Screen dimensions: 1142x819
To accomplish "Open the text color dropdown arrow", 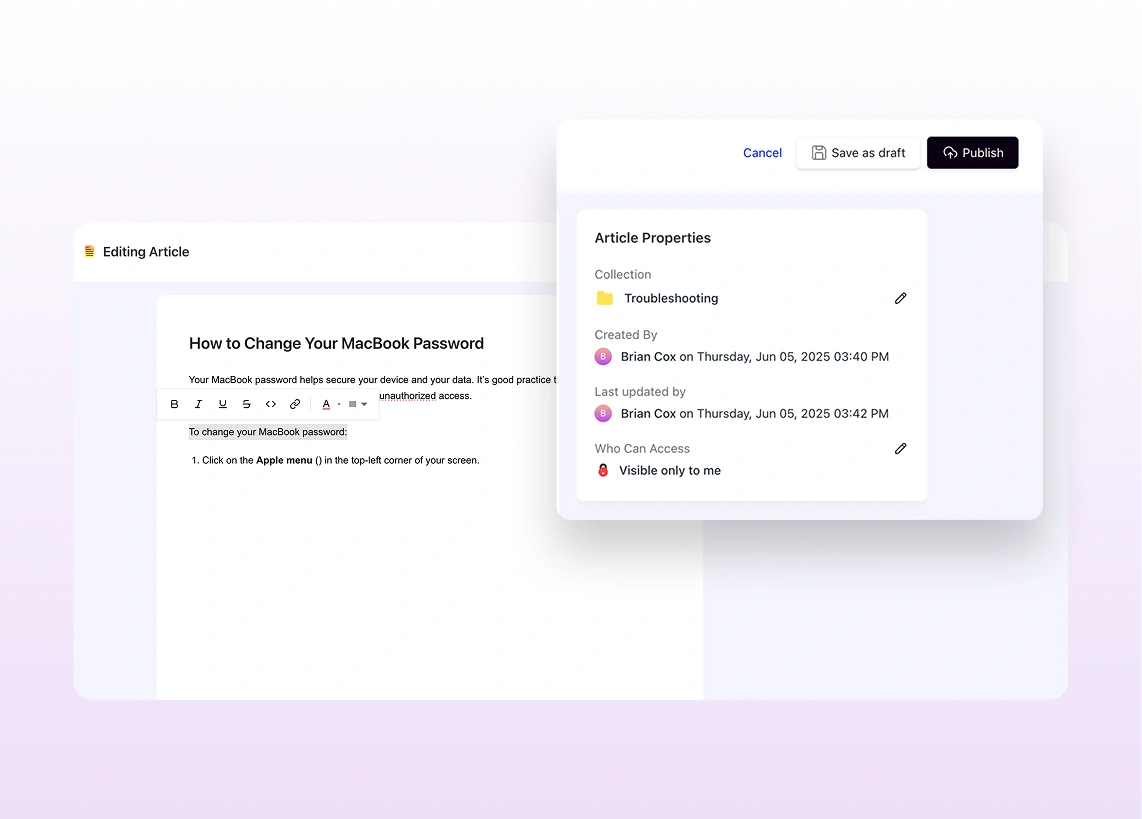I will (x=339, y=405).
